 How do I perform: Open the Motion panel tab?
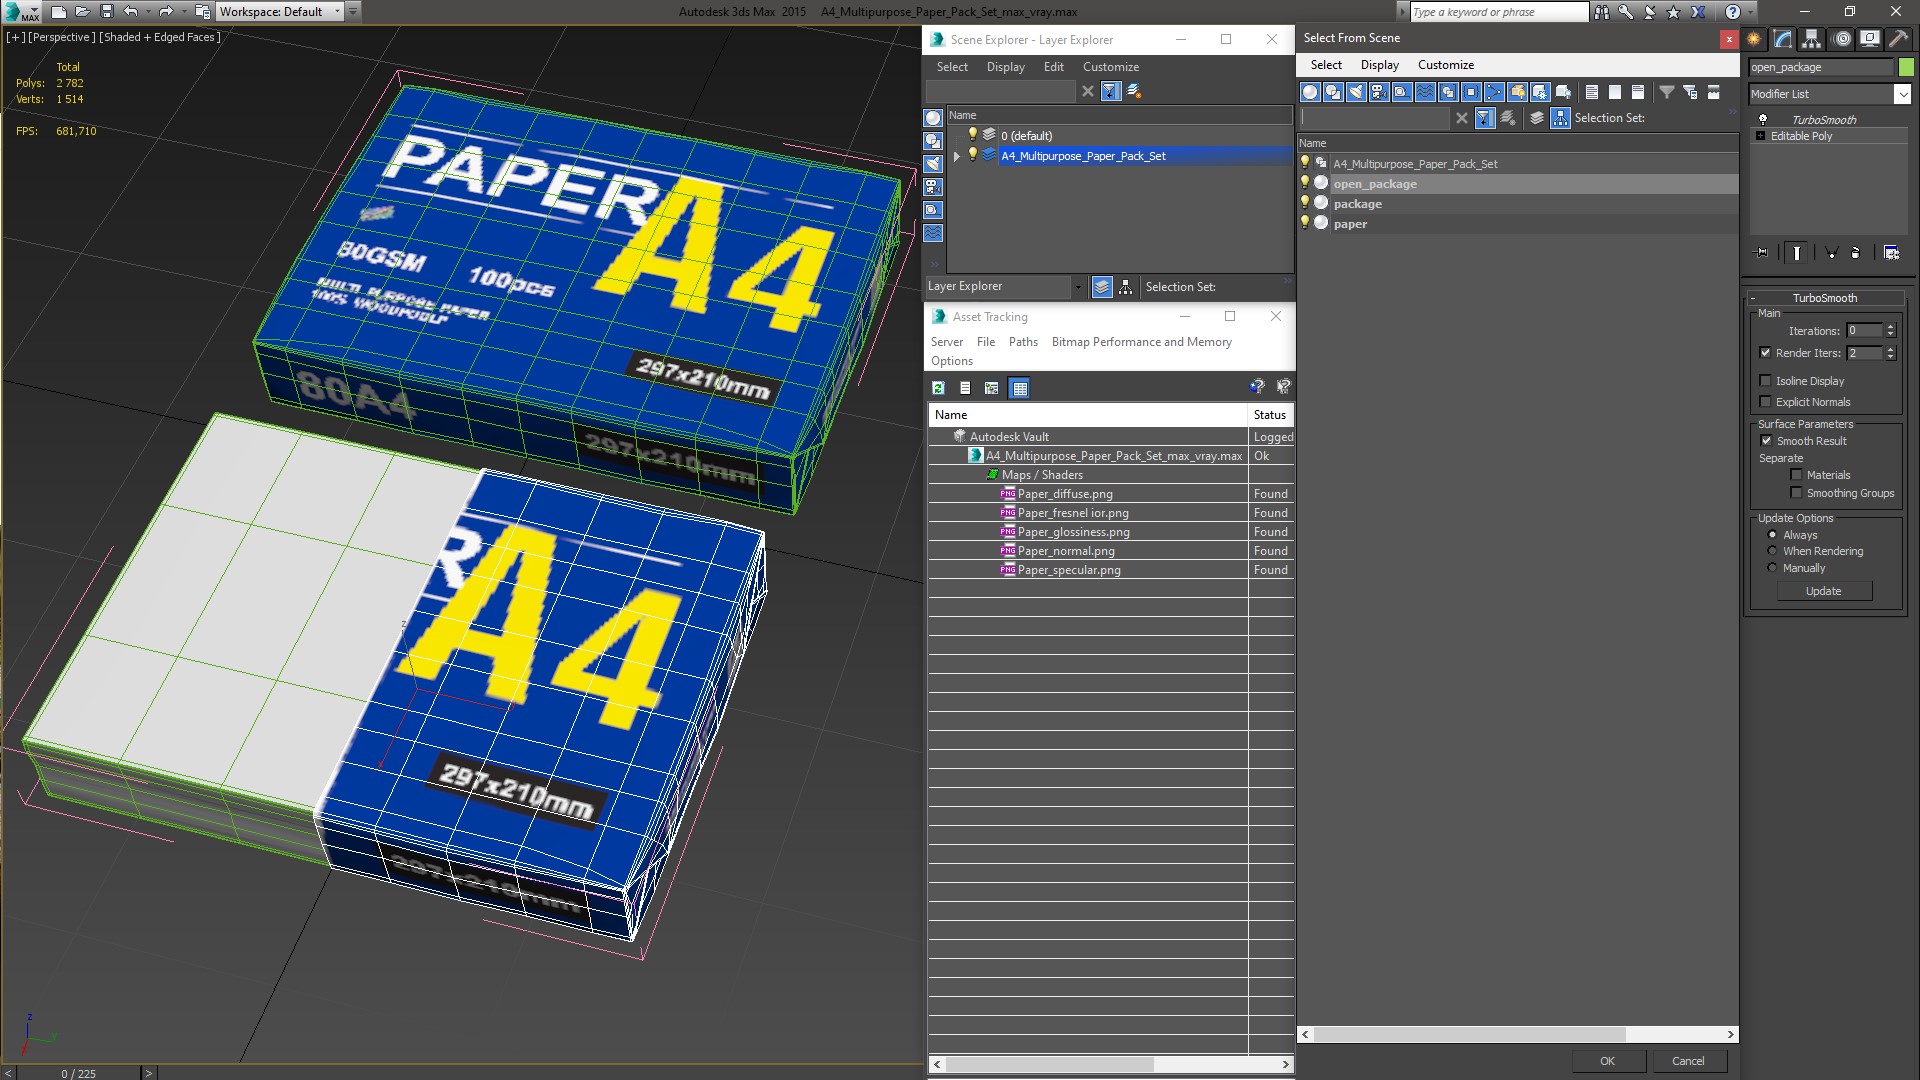pos(1842,39)
